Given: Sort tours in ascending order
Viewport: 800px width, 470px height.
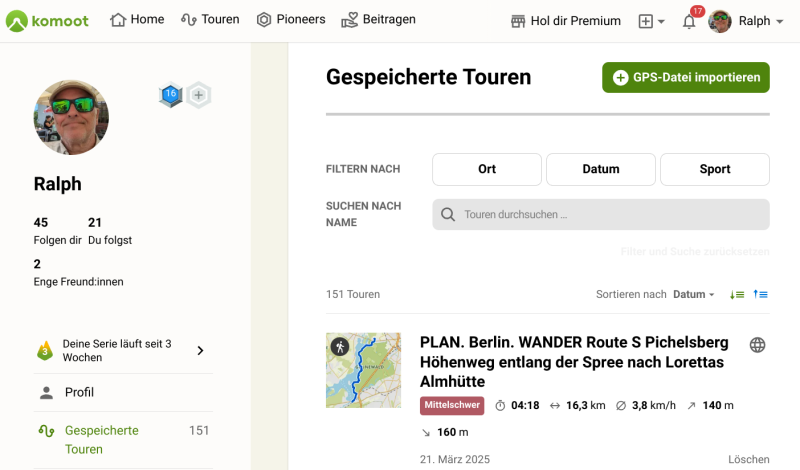Looking at the screenshot, I should click(x=761, y=294).
